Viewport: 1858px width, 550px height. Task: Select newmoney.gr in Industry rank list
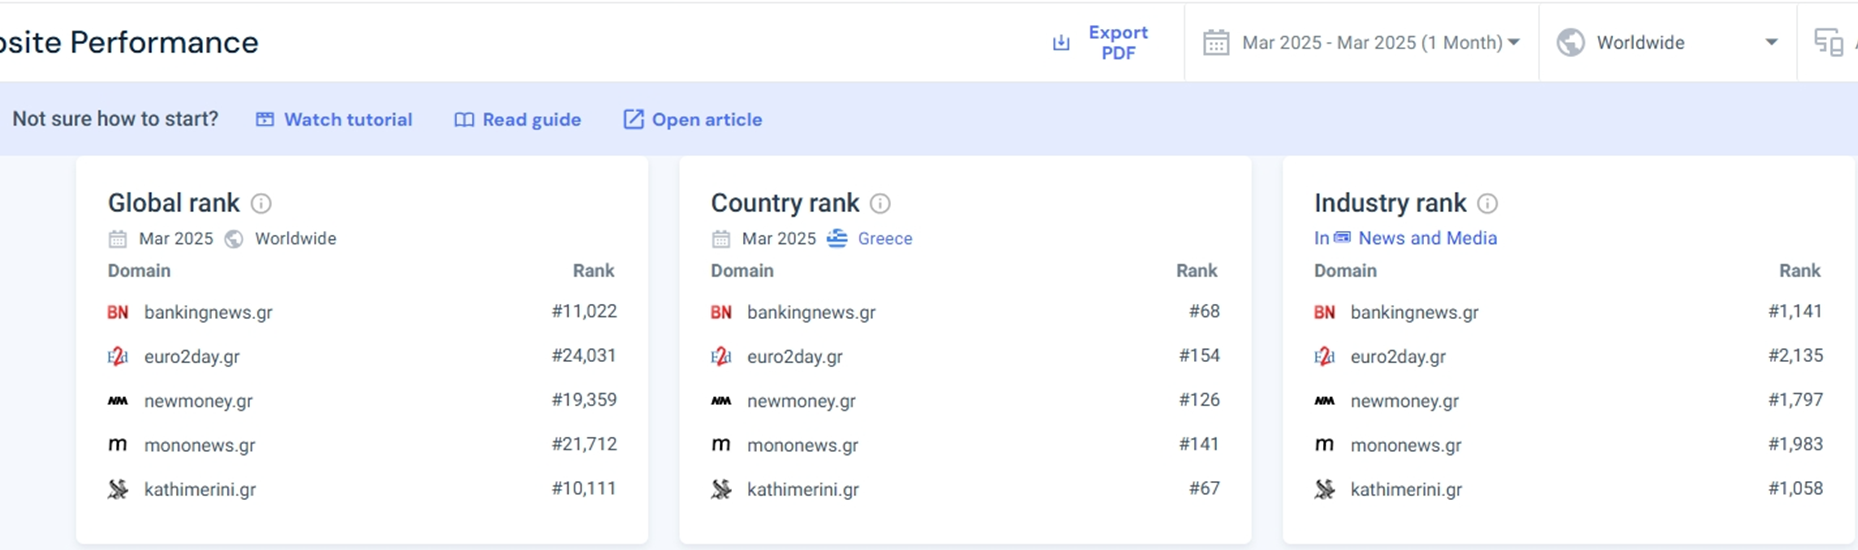pos(1404,401)
